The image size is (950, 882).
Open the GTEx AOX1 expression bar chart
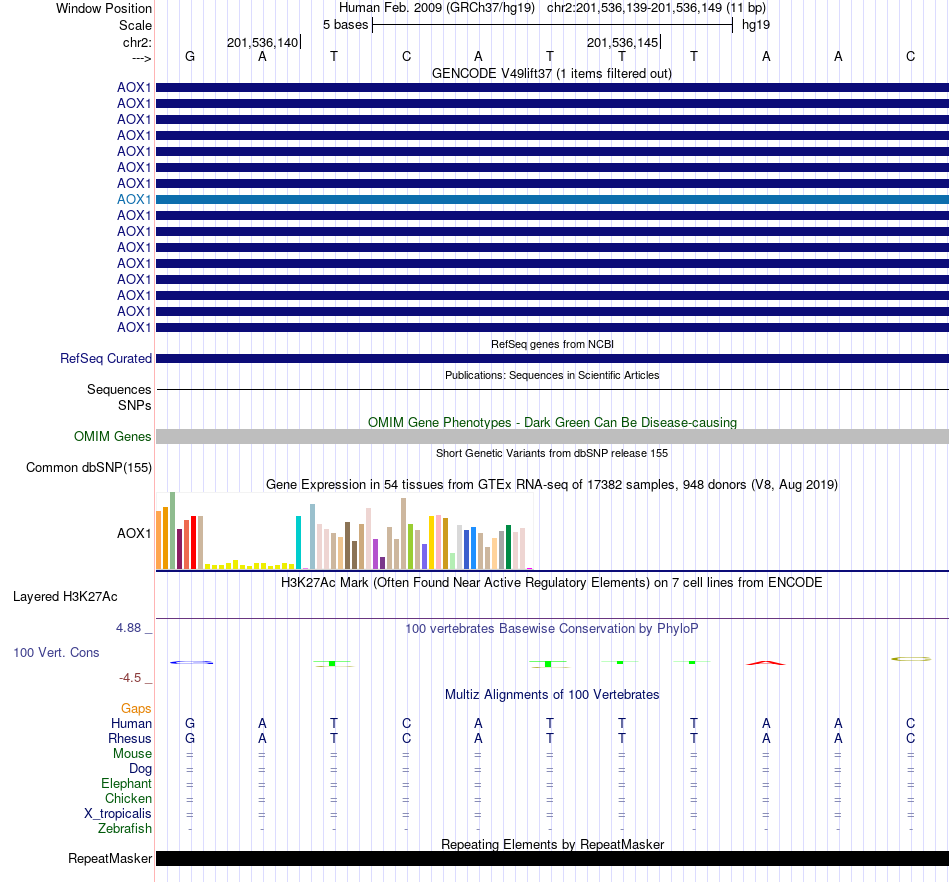[344, 531]
